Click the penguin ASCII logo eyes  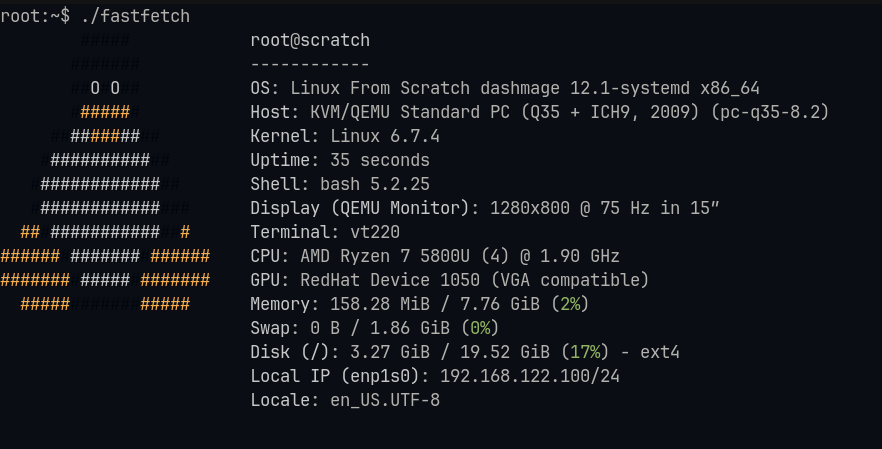105,88
